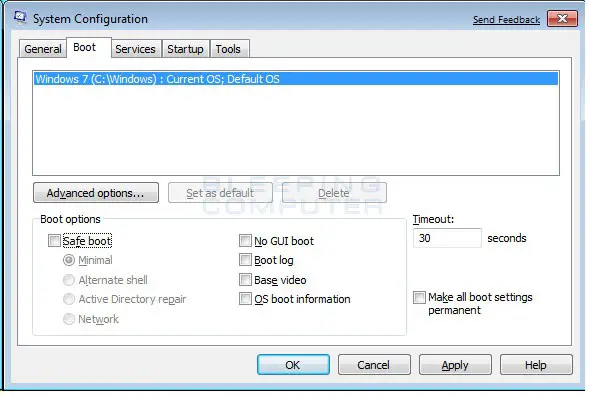
Task: Toggle OS boot information checkbox
Action: click(245, 299)
